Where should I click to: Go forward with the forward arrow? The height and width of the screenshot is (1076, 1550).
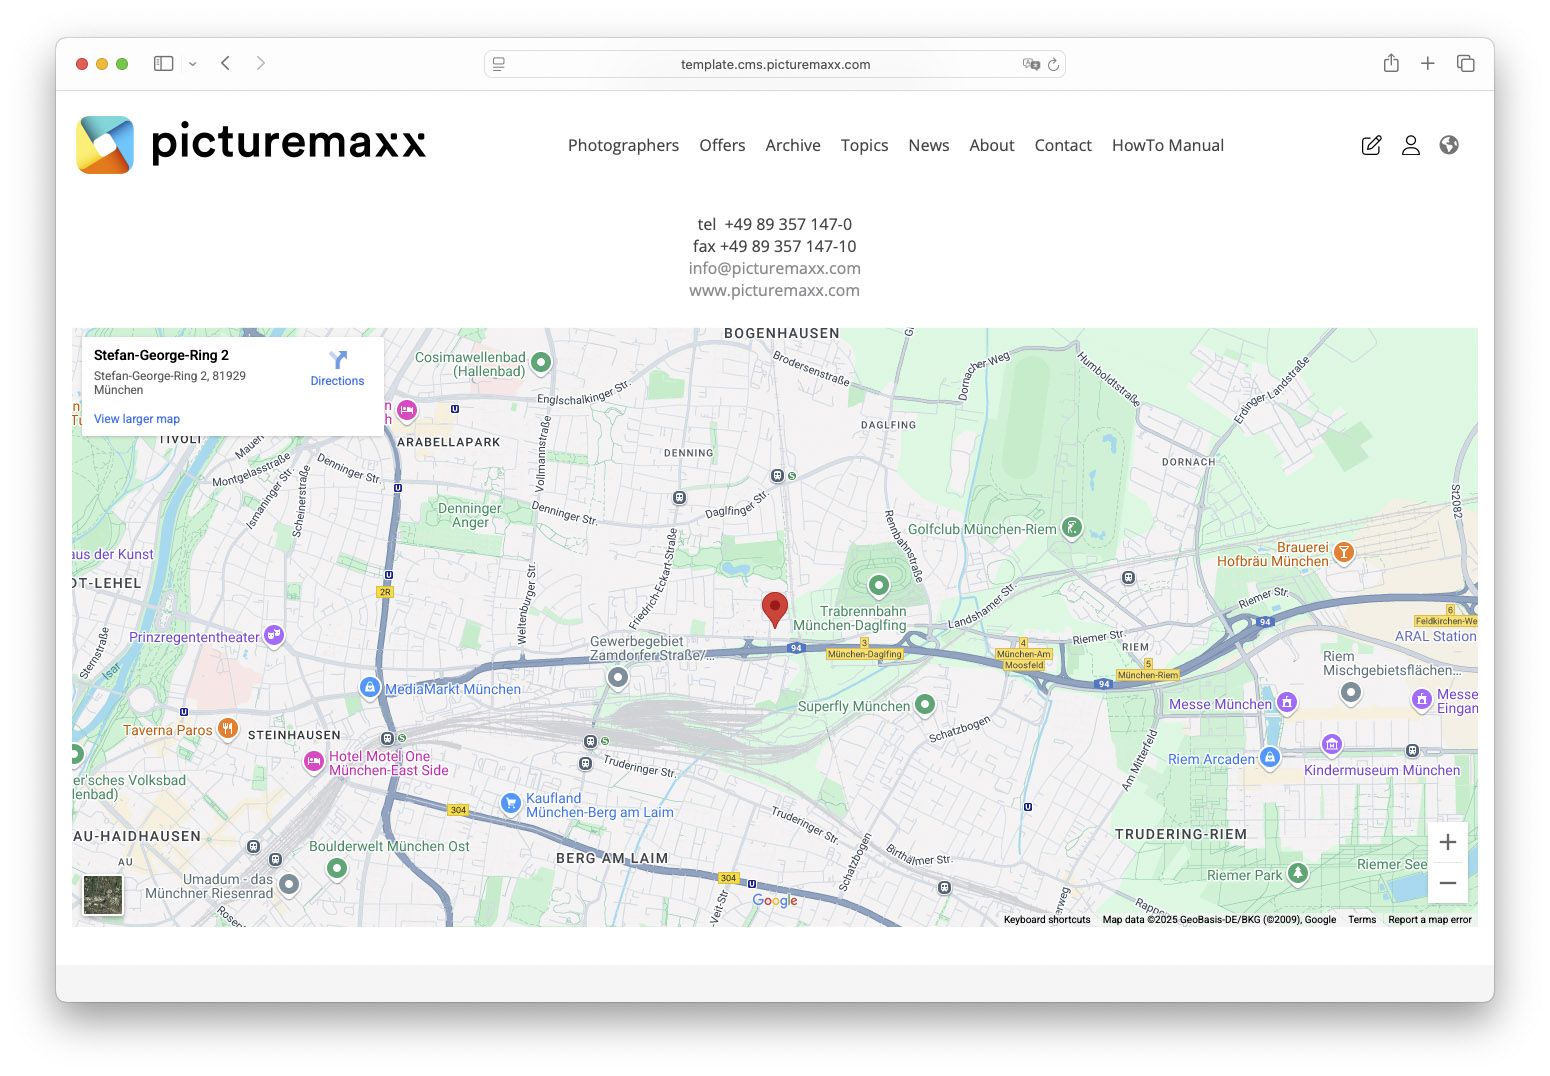pyautogui.click(x=261, y=63)
